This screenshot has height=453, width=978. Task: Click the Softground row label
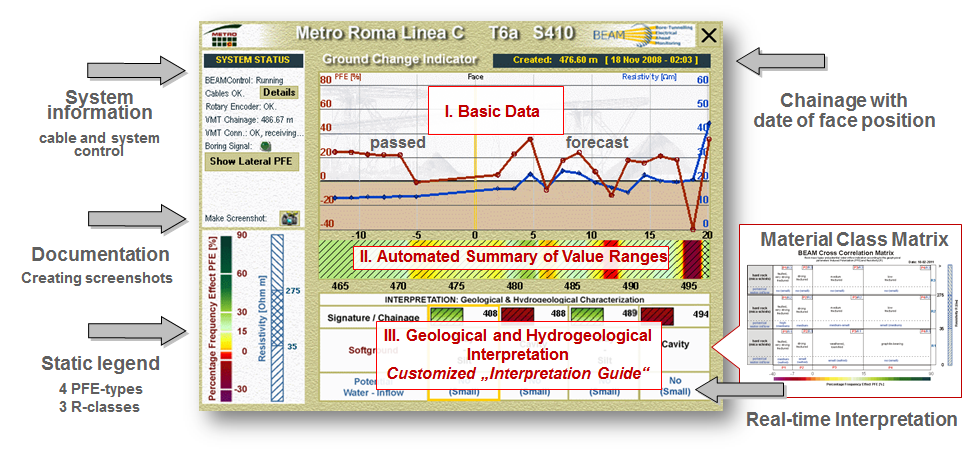[x=369, y=350]
